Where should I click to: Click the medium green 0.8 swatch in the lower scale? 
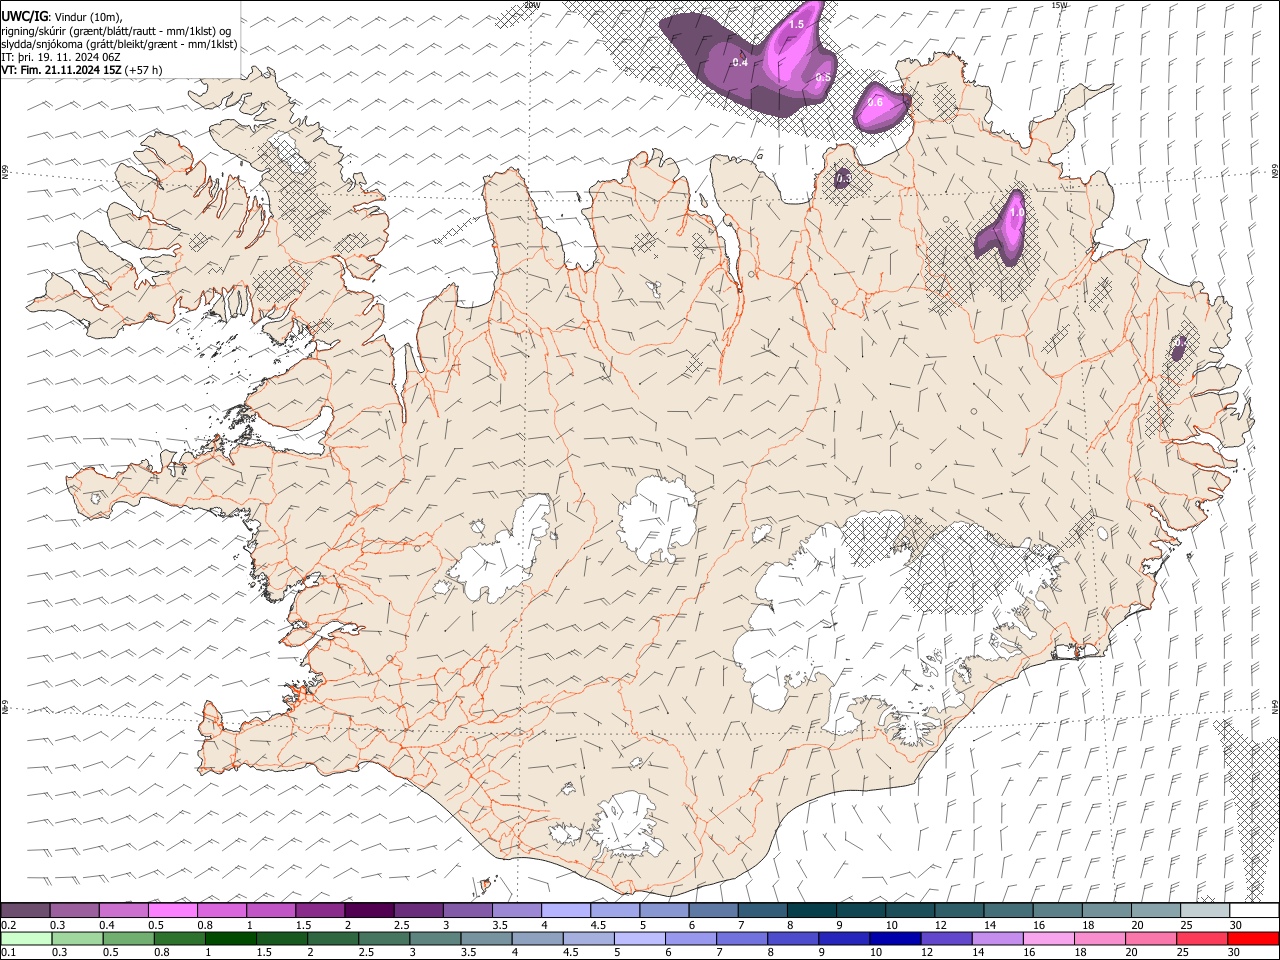[179, 938]
